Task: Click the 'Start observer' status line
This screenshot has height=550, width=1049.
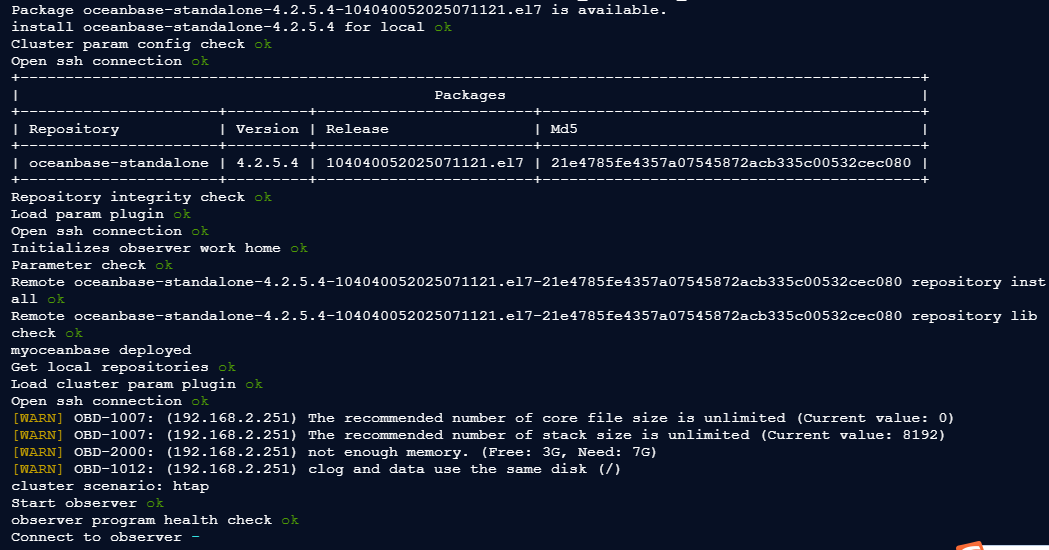Action: tap(75, 503)
